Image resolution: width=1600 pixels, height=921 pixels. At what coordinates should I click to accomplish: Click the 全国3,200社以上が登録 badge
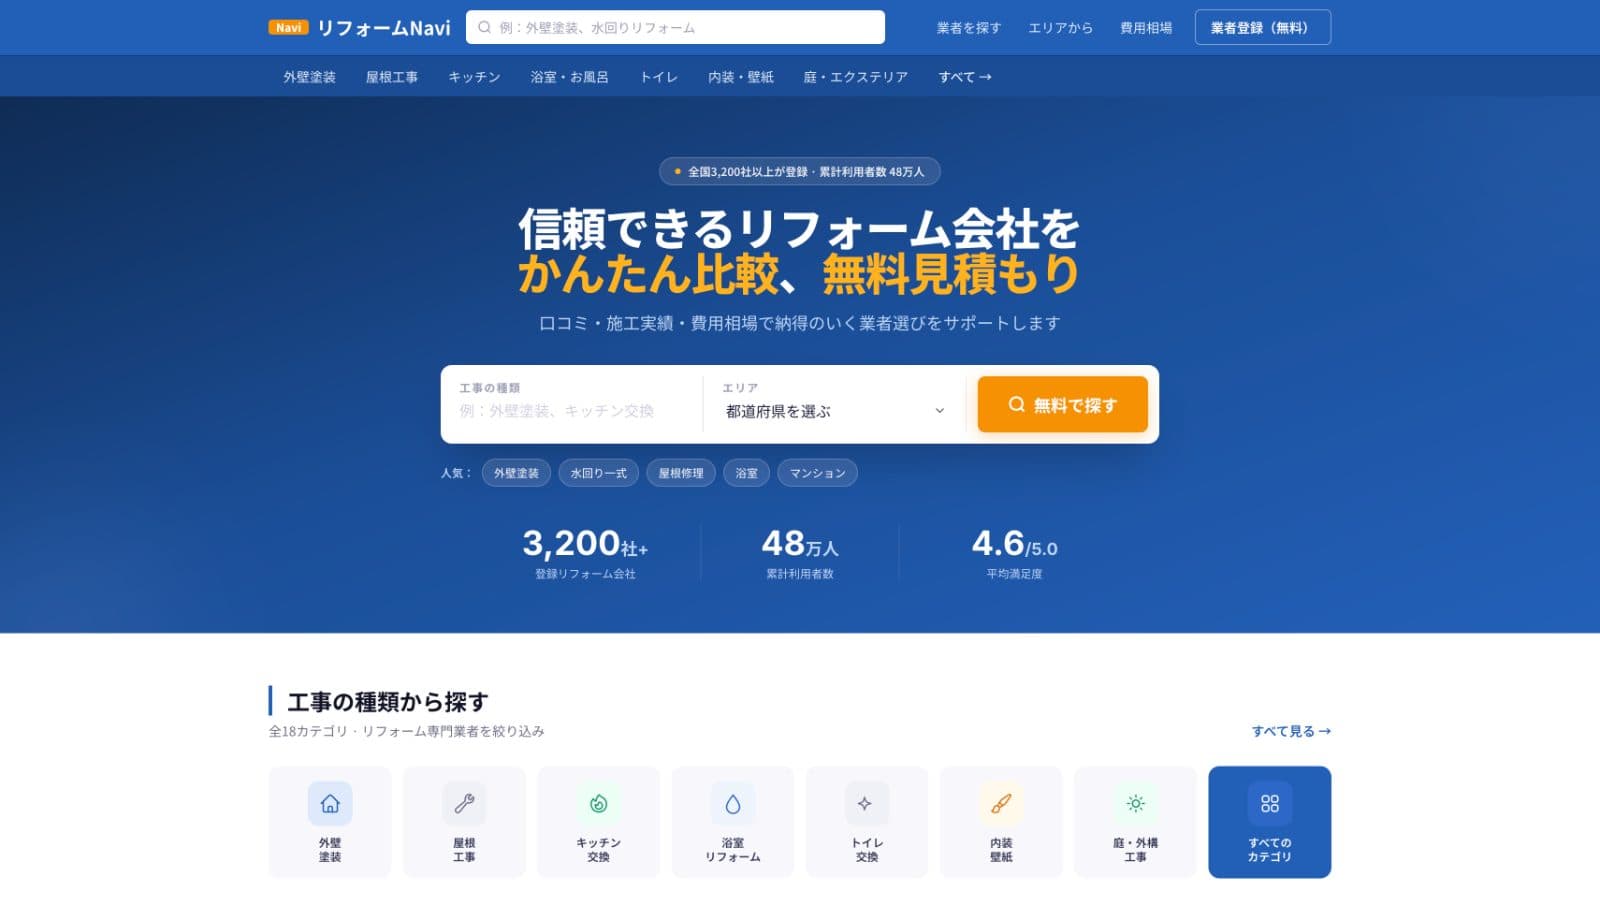tap(800, 172)
